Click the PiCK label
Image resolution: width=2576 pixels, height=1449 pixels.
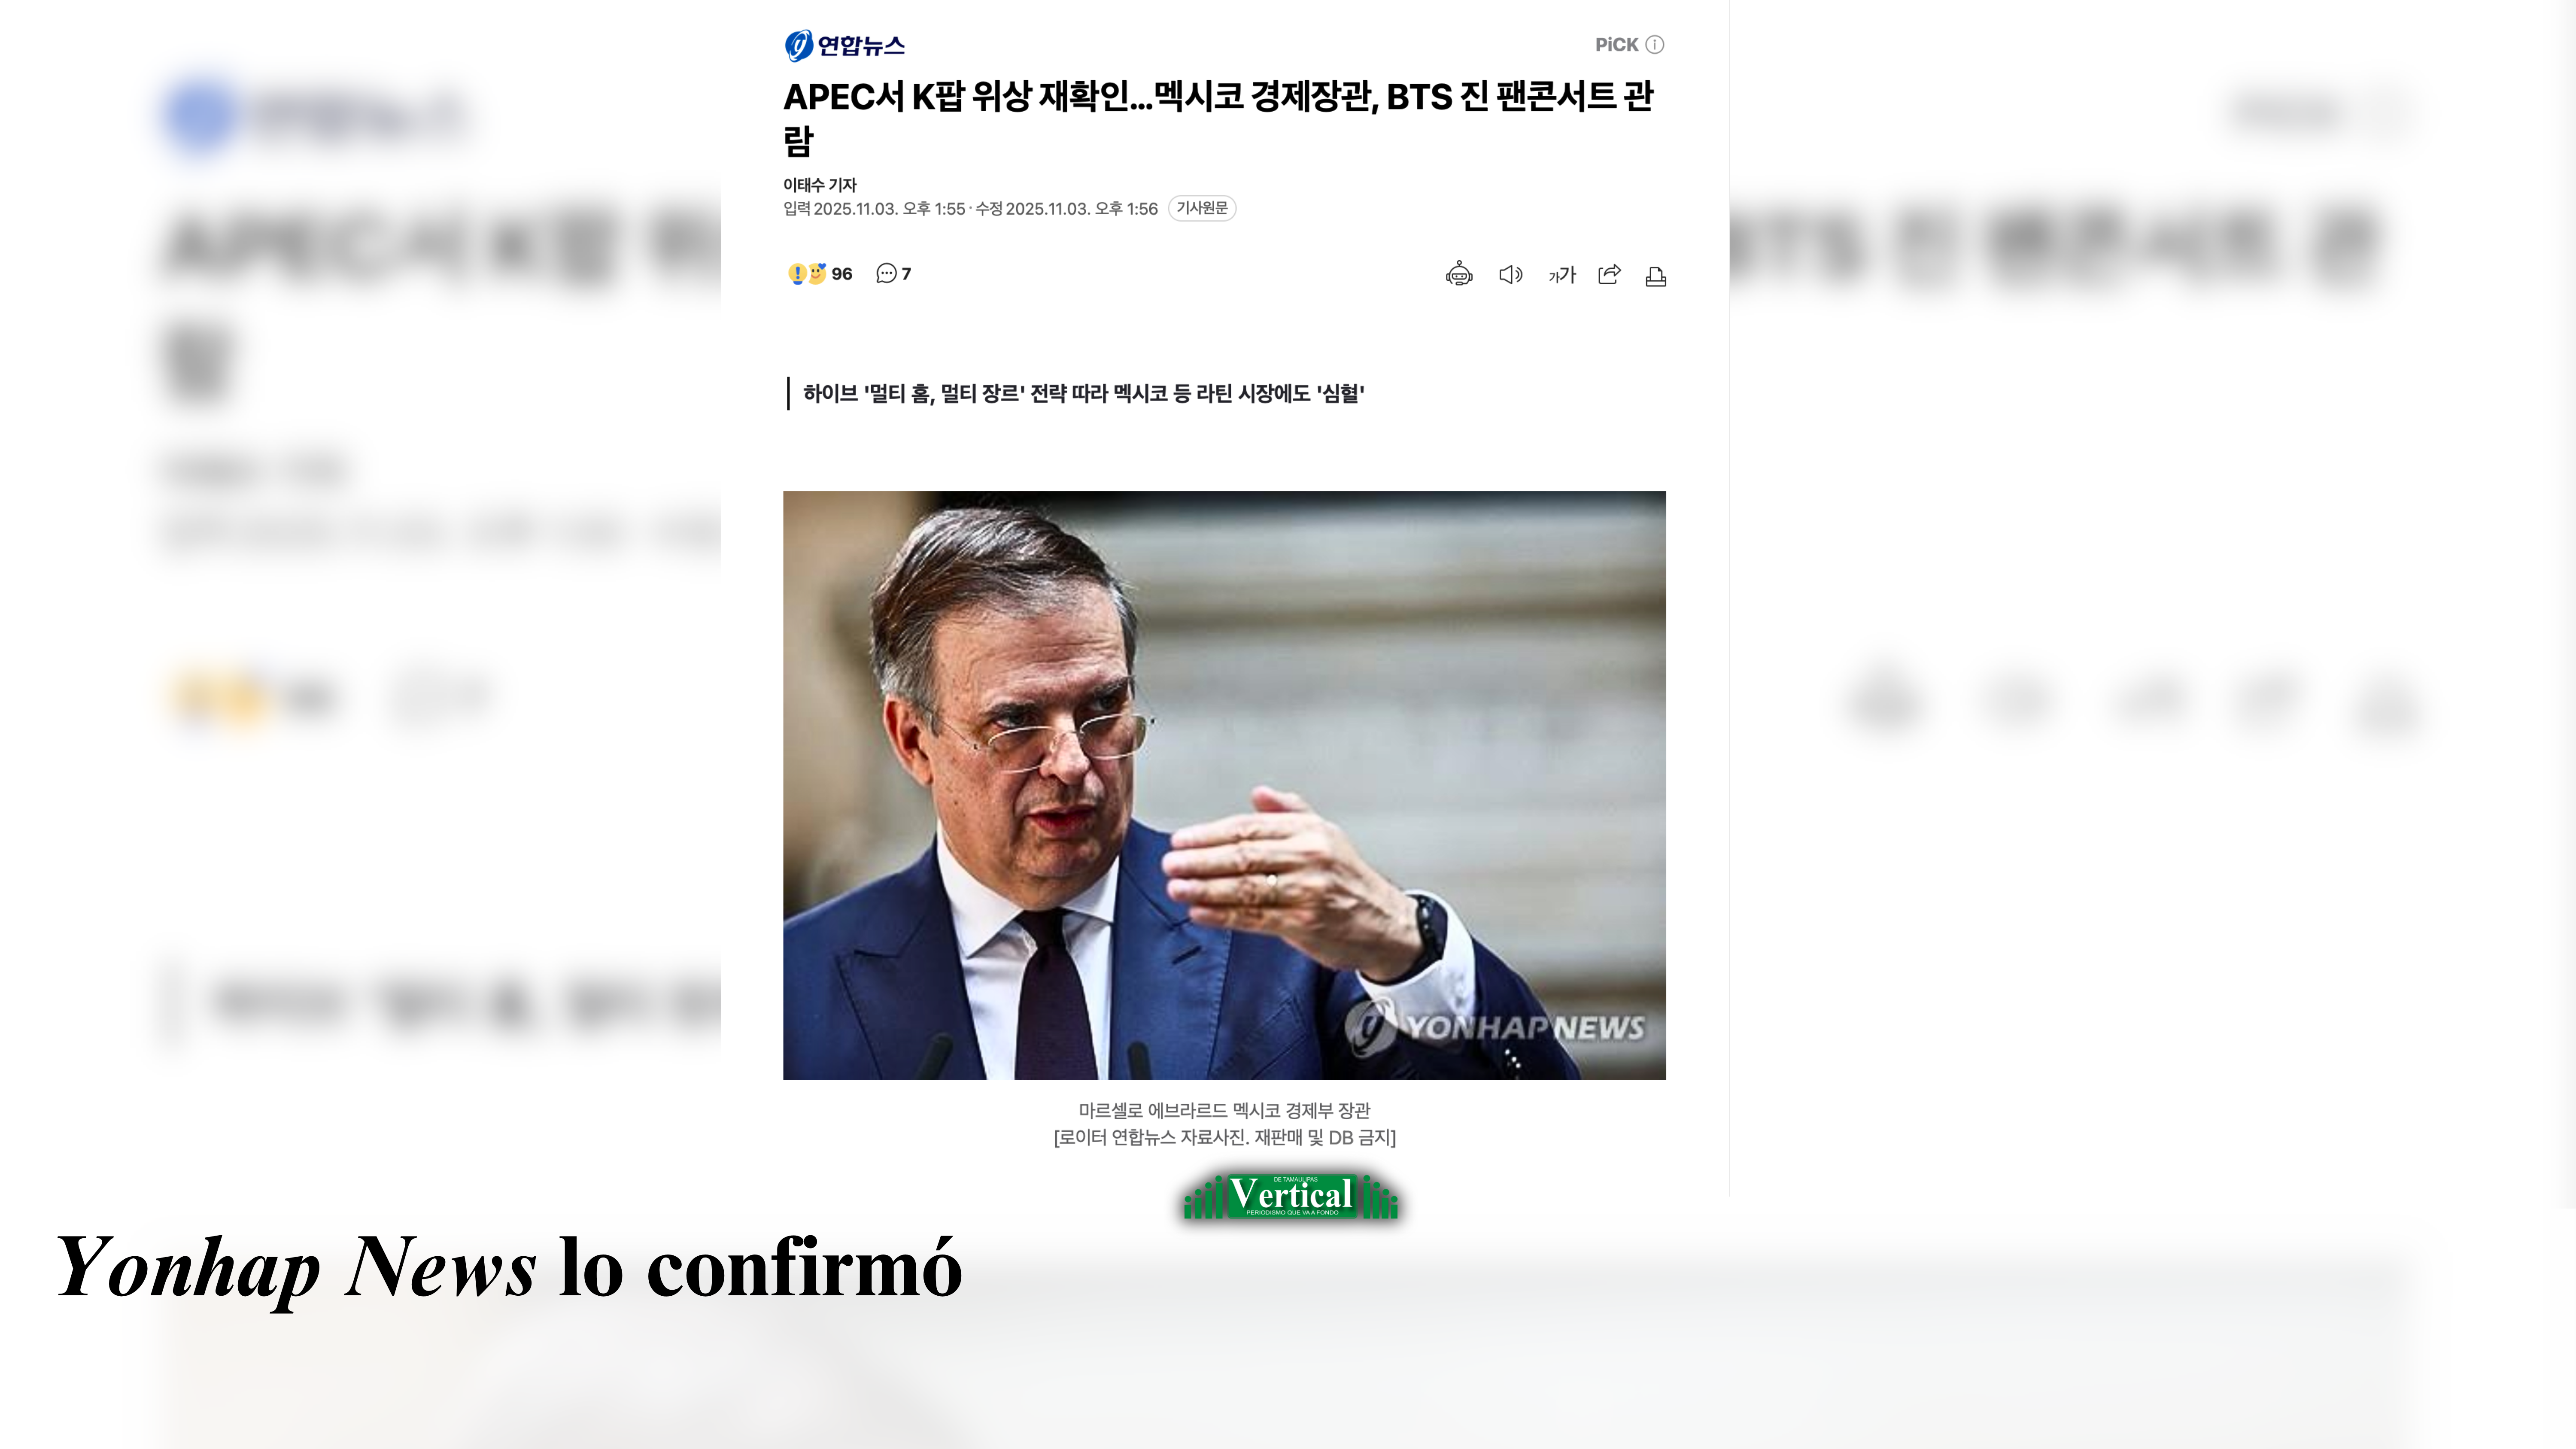(1616, 45)
